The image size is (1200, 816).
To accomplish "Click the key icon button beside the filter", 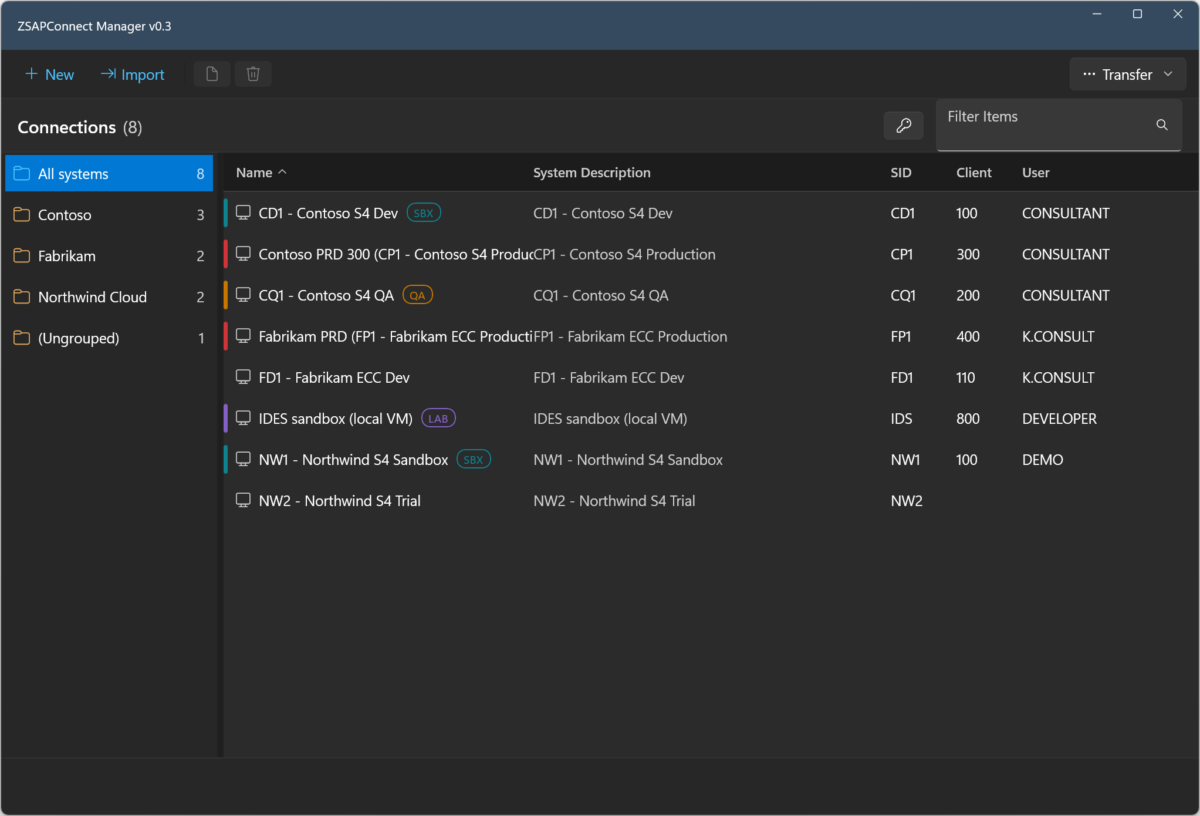I will [903, 125].
